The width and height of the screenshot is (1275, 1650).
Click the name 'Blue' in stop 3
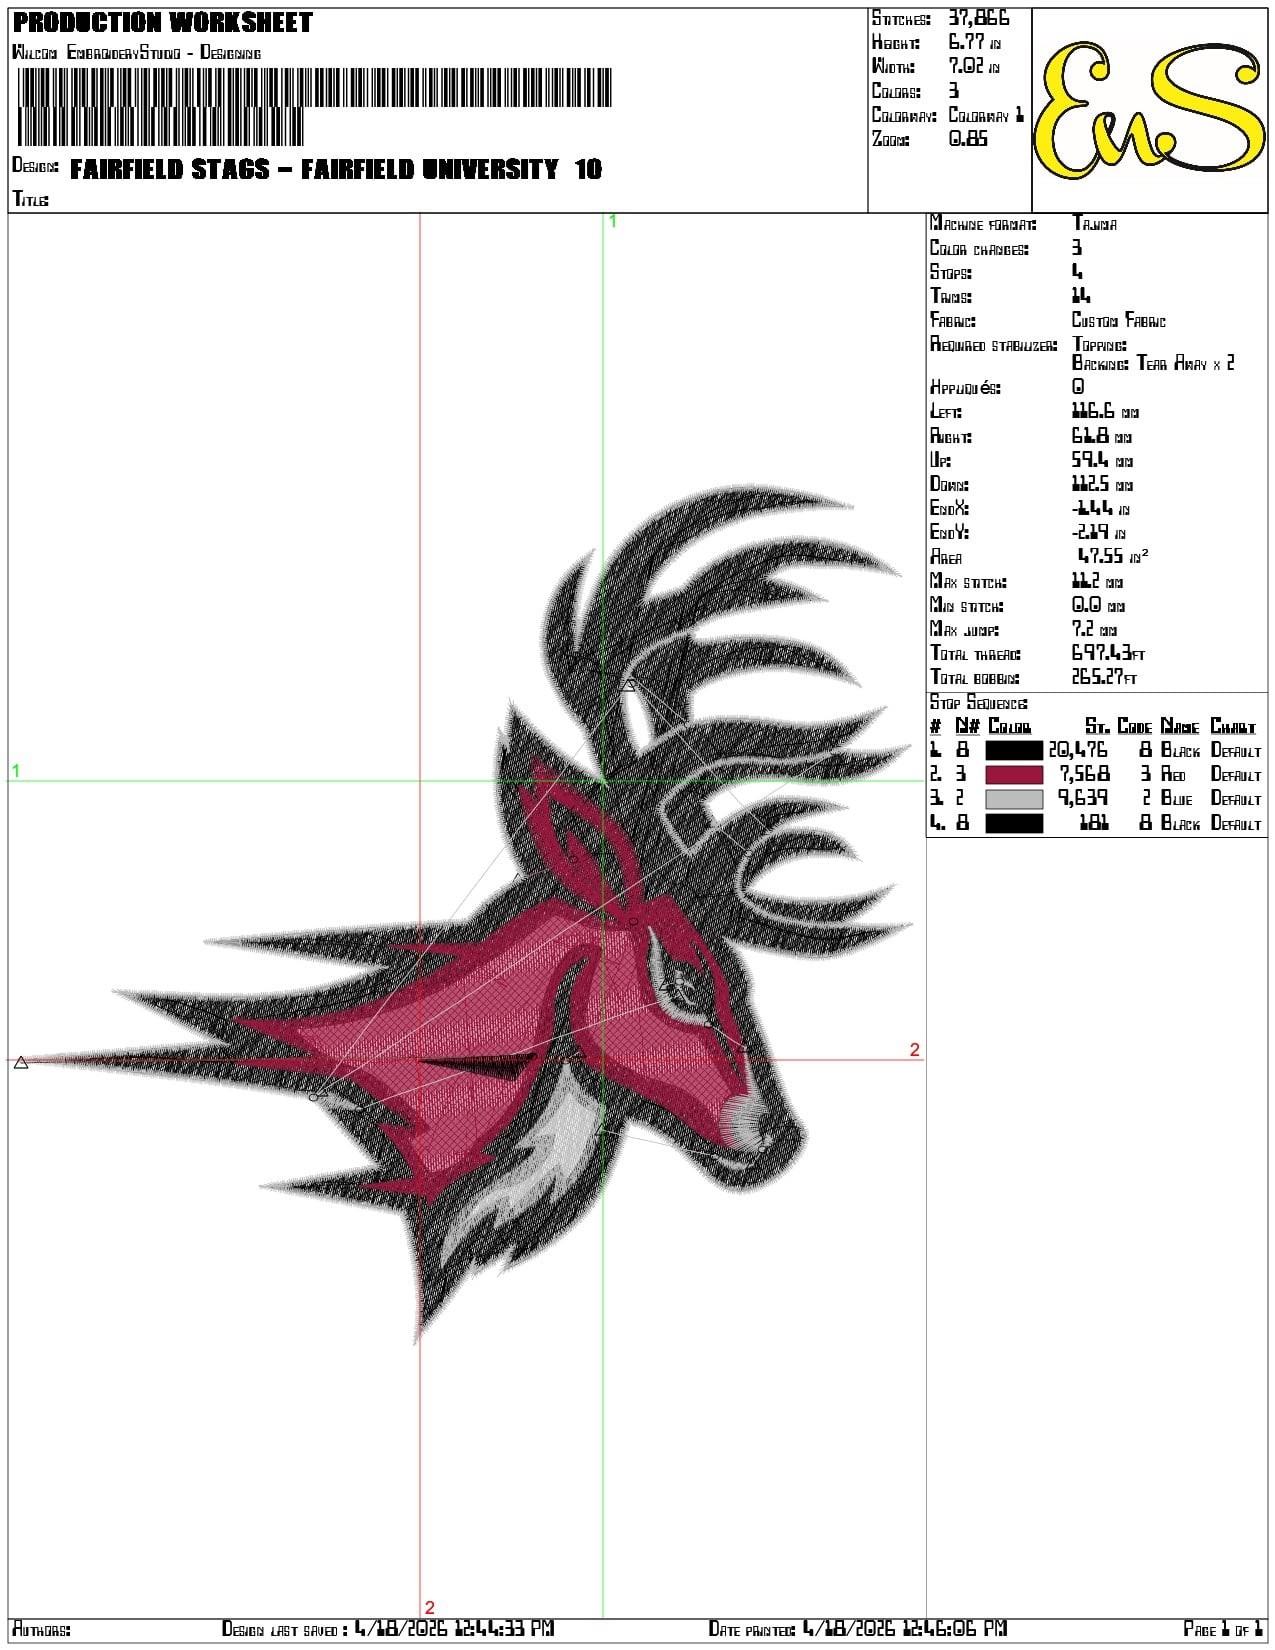[1176, 799]
